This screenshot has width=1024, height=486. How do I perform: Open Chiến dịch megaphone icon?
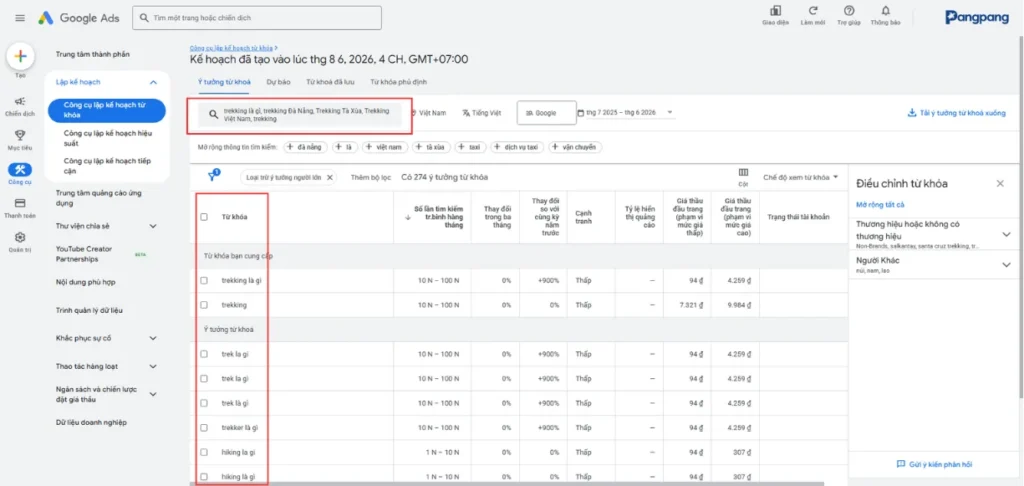[x=20, y=101]
